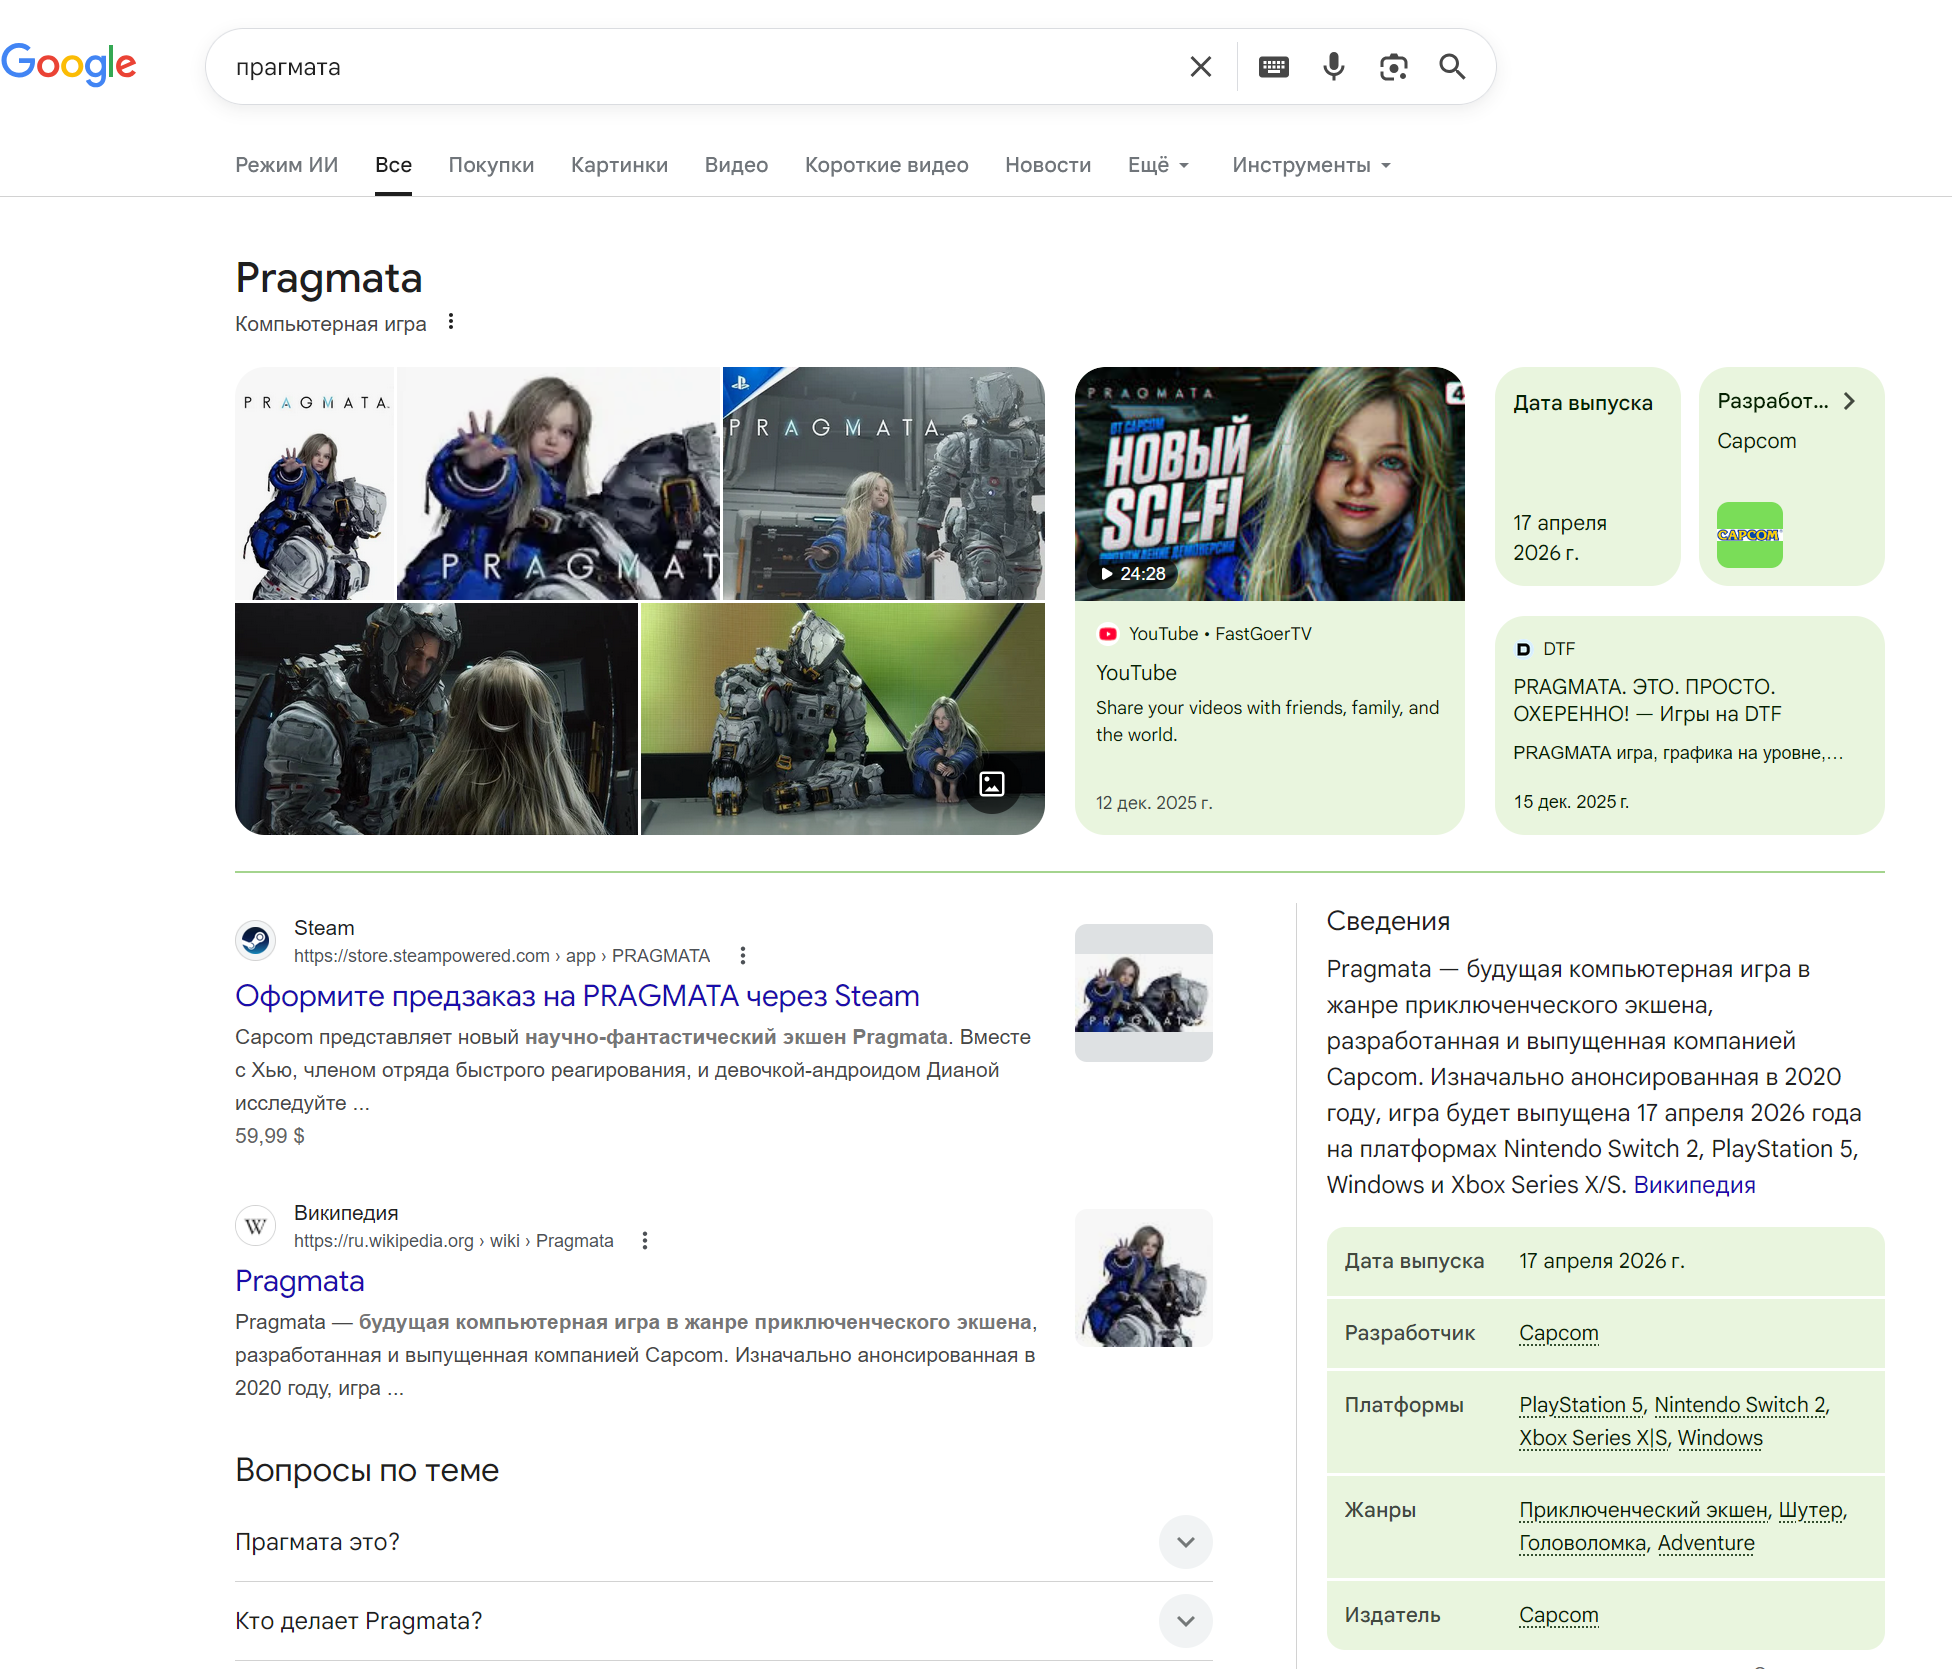Click the Windows platform link

[1720, 1438]
